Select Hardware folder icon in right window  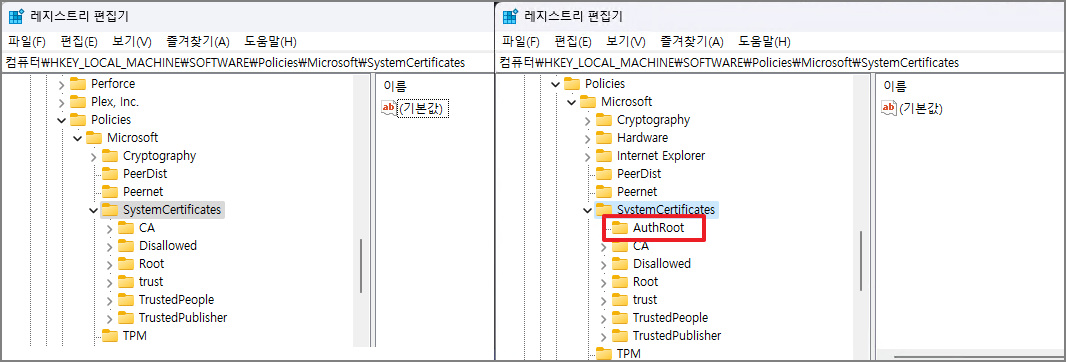604,137
